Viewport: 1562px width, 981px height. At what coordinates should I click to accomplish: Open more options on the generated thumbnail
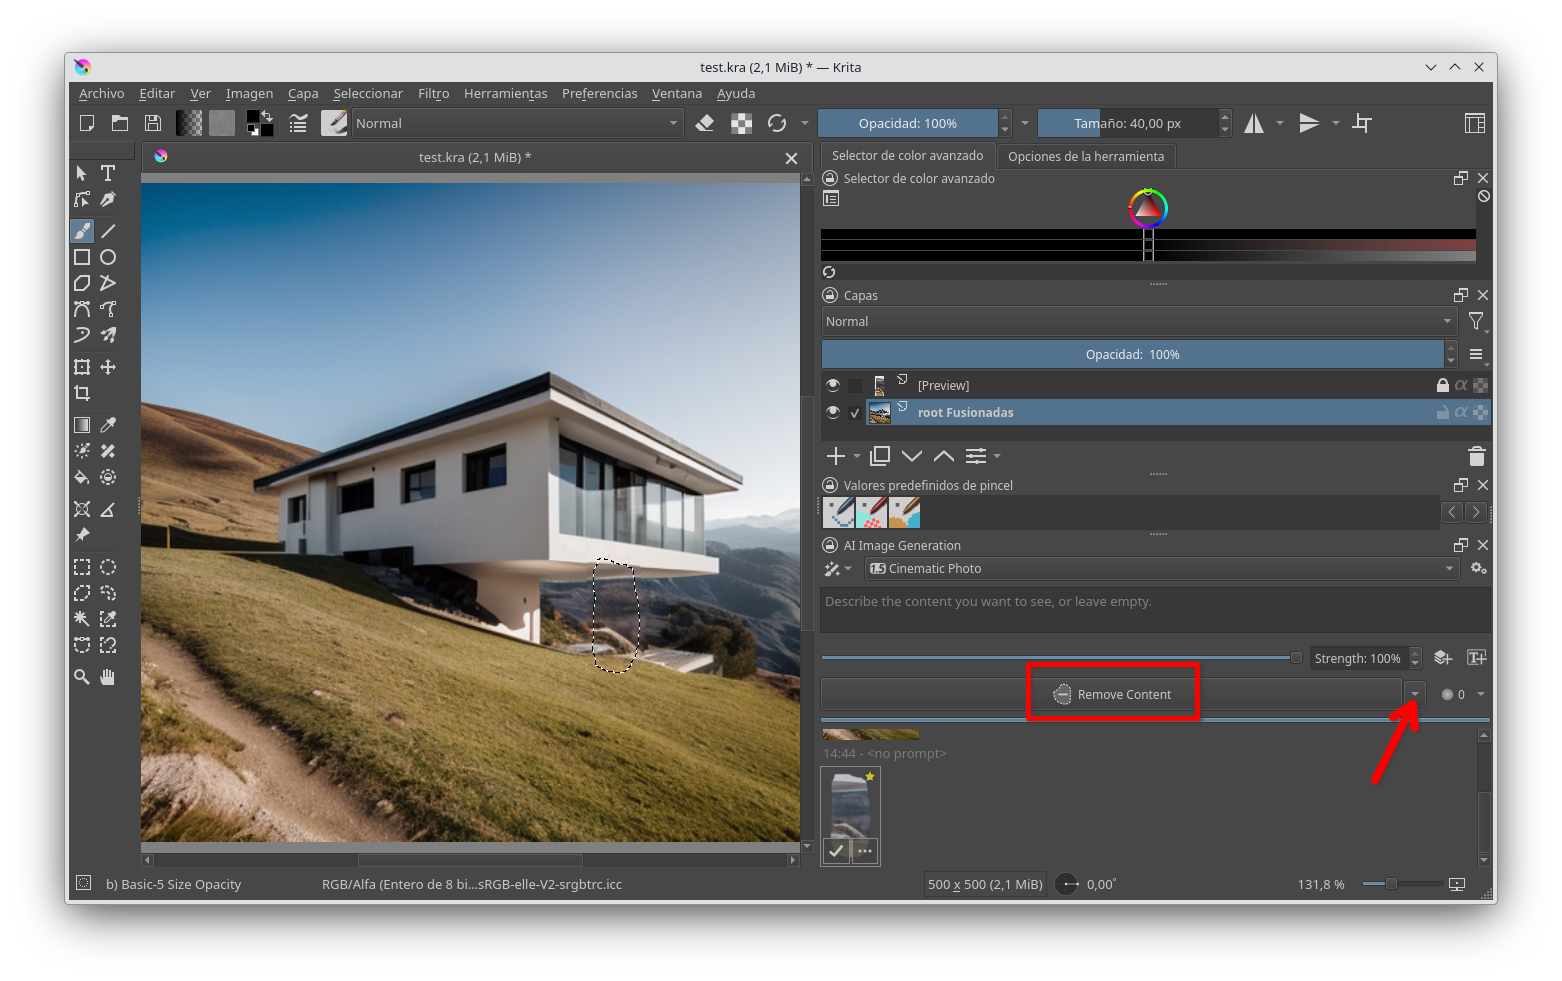(x=865, y=851)
